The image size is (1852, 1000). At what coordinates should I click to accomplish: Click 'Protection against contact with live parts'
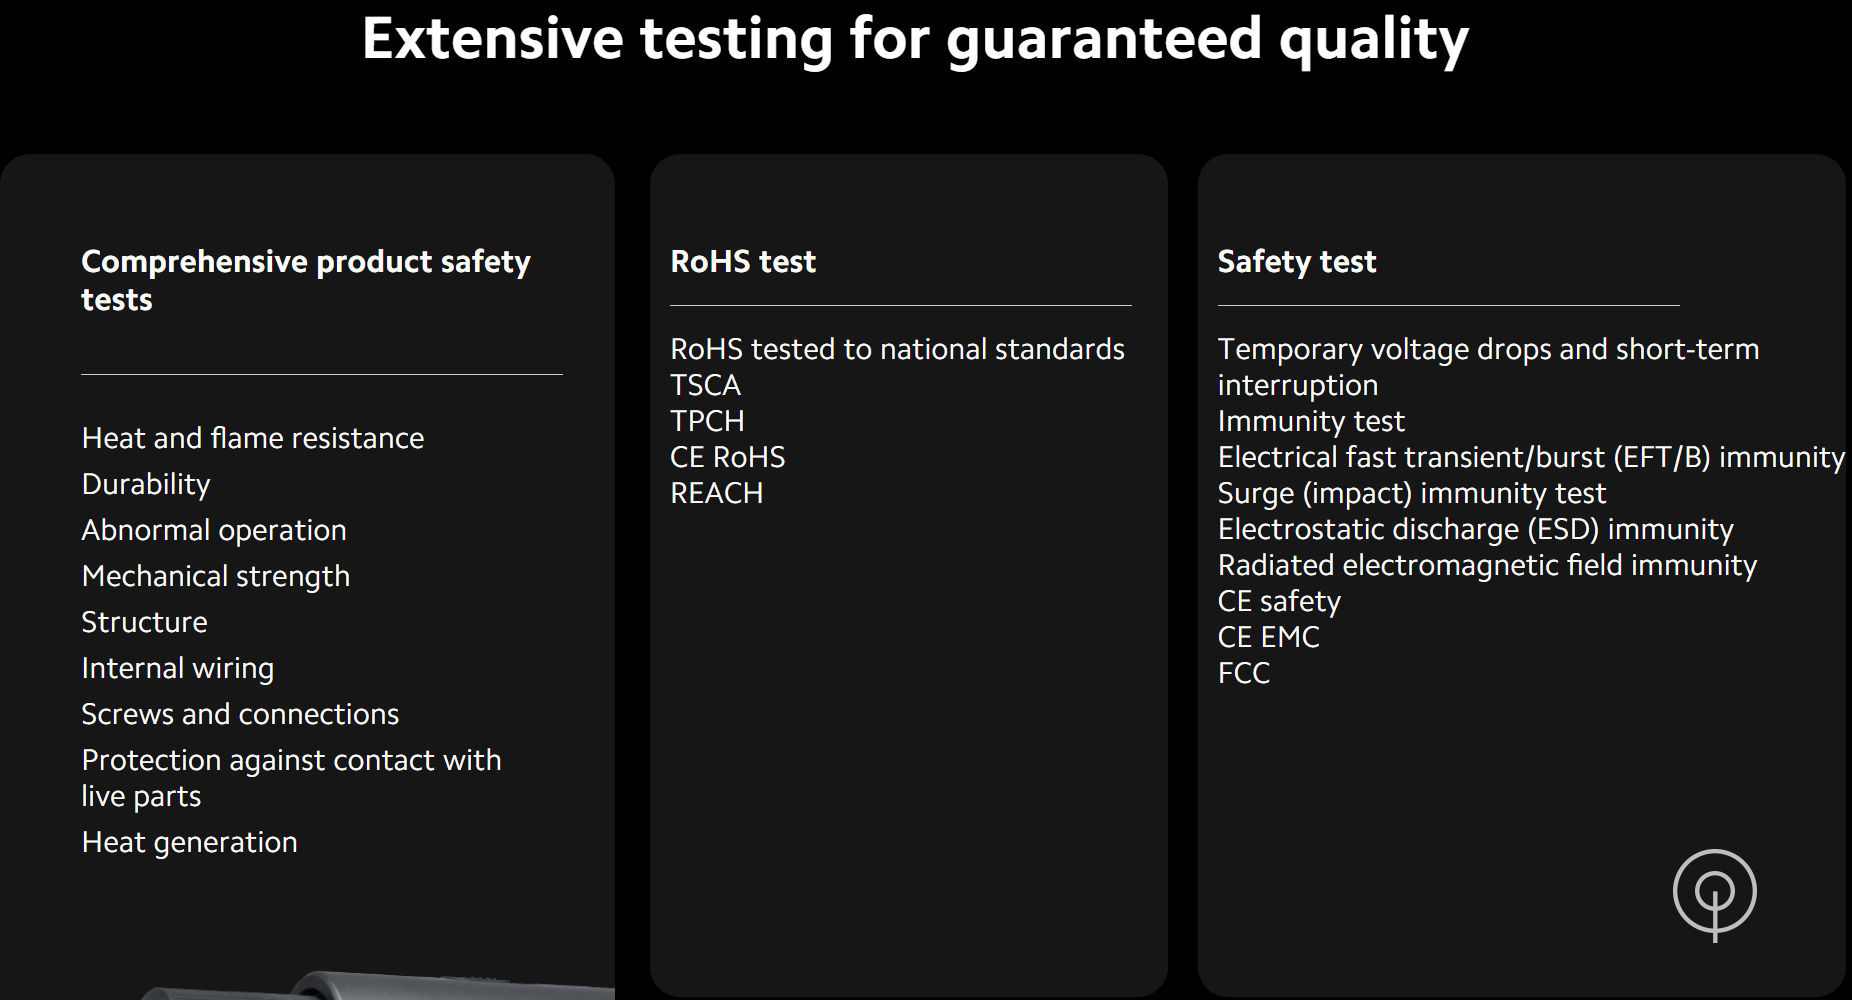click(291, 778)
